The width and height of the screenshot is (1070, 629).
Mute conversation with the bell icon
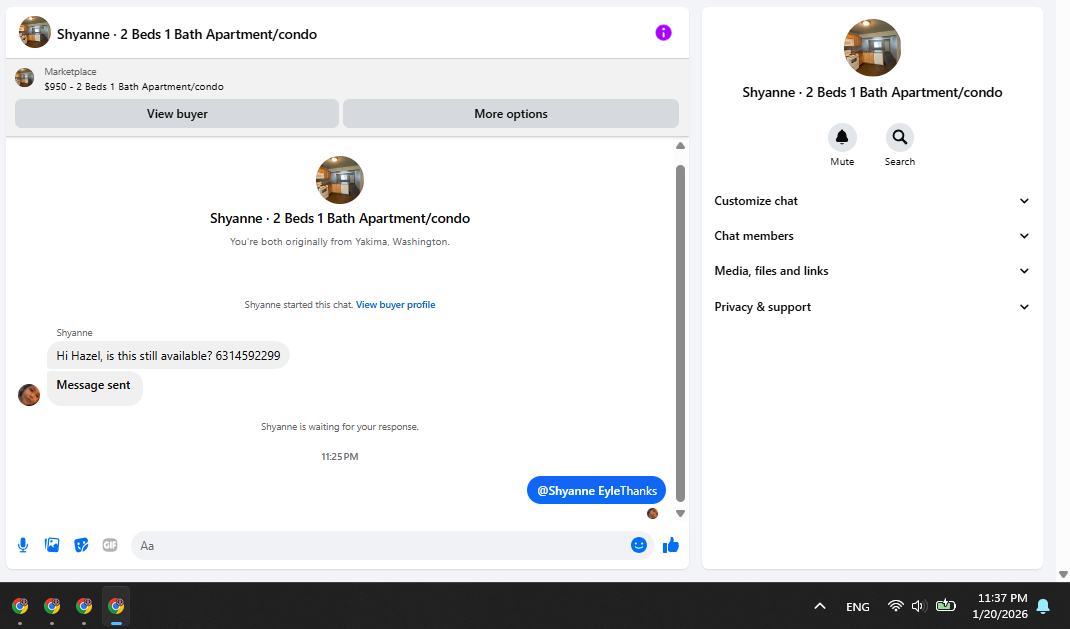[842, 138]
